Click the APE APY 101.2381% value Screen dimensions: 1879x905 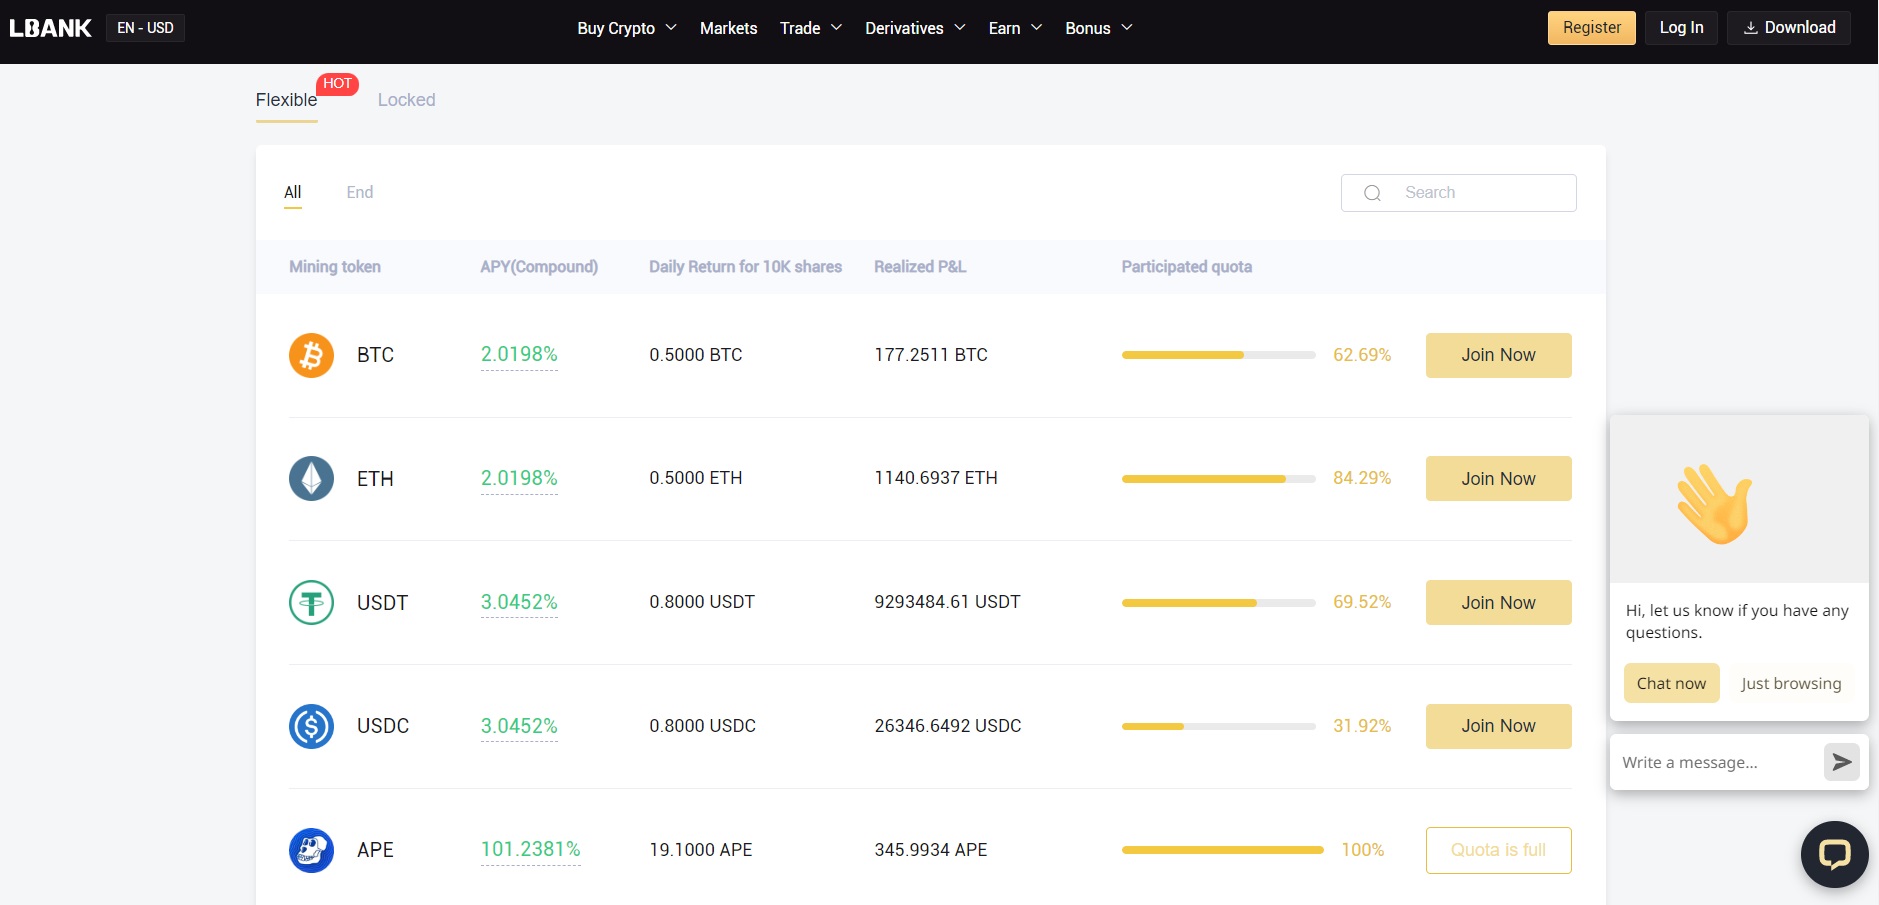tap(530, 849)
